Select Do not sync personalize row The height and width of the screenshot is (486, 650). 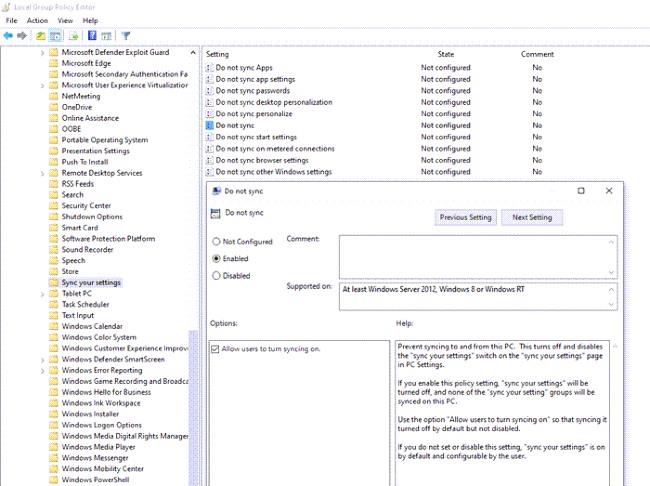pos(254,114)
